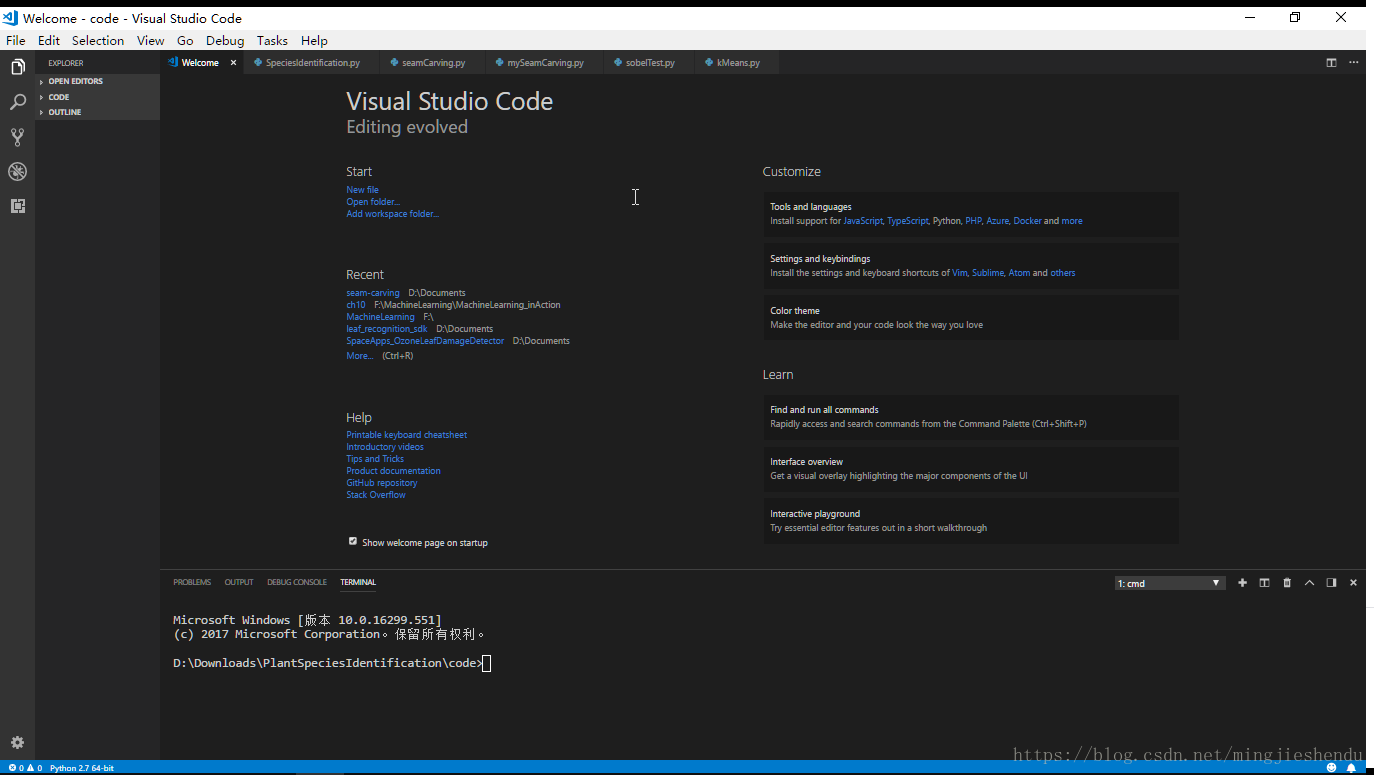Open the Go menu
This screenshot has height=775, width=1374.
tap(185, 40)
